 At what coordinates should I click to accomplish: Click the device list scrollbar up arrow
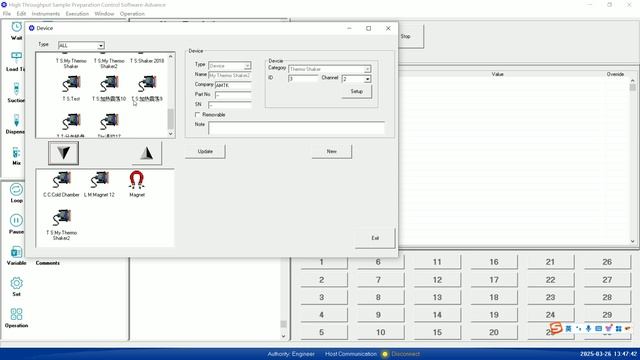pyautogui.click(x=171, y=56)
